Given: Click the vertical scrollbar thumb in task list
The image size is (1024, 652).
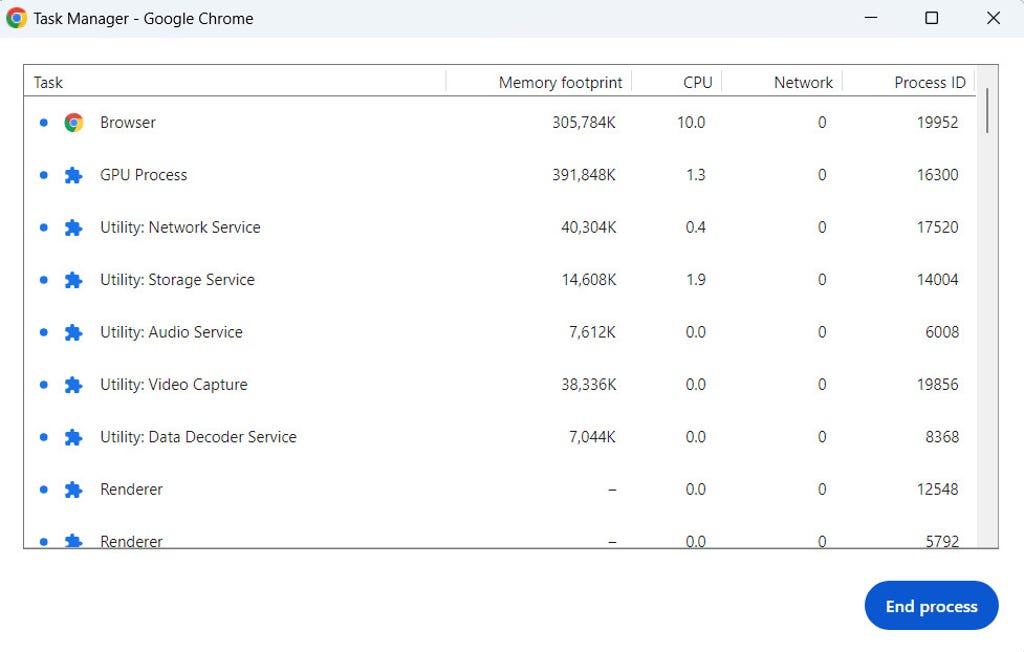Looking at the screenshot, I should pyautogui.click(x=987, y=110).
